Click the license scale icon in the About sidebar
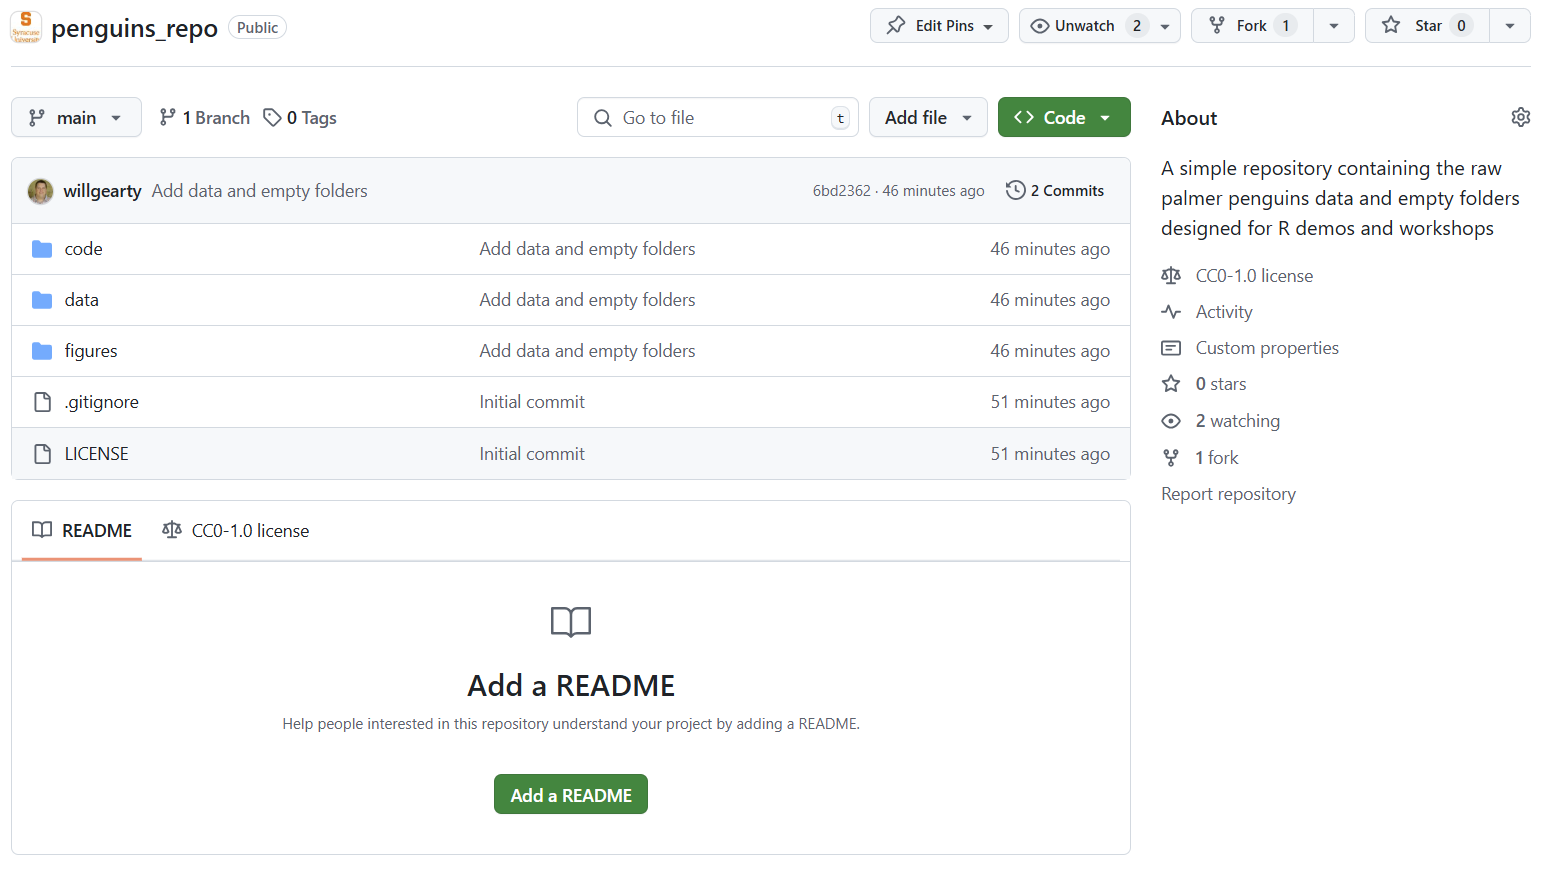Screen dimensions: 1554x878 coord(1171,275)
